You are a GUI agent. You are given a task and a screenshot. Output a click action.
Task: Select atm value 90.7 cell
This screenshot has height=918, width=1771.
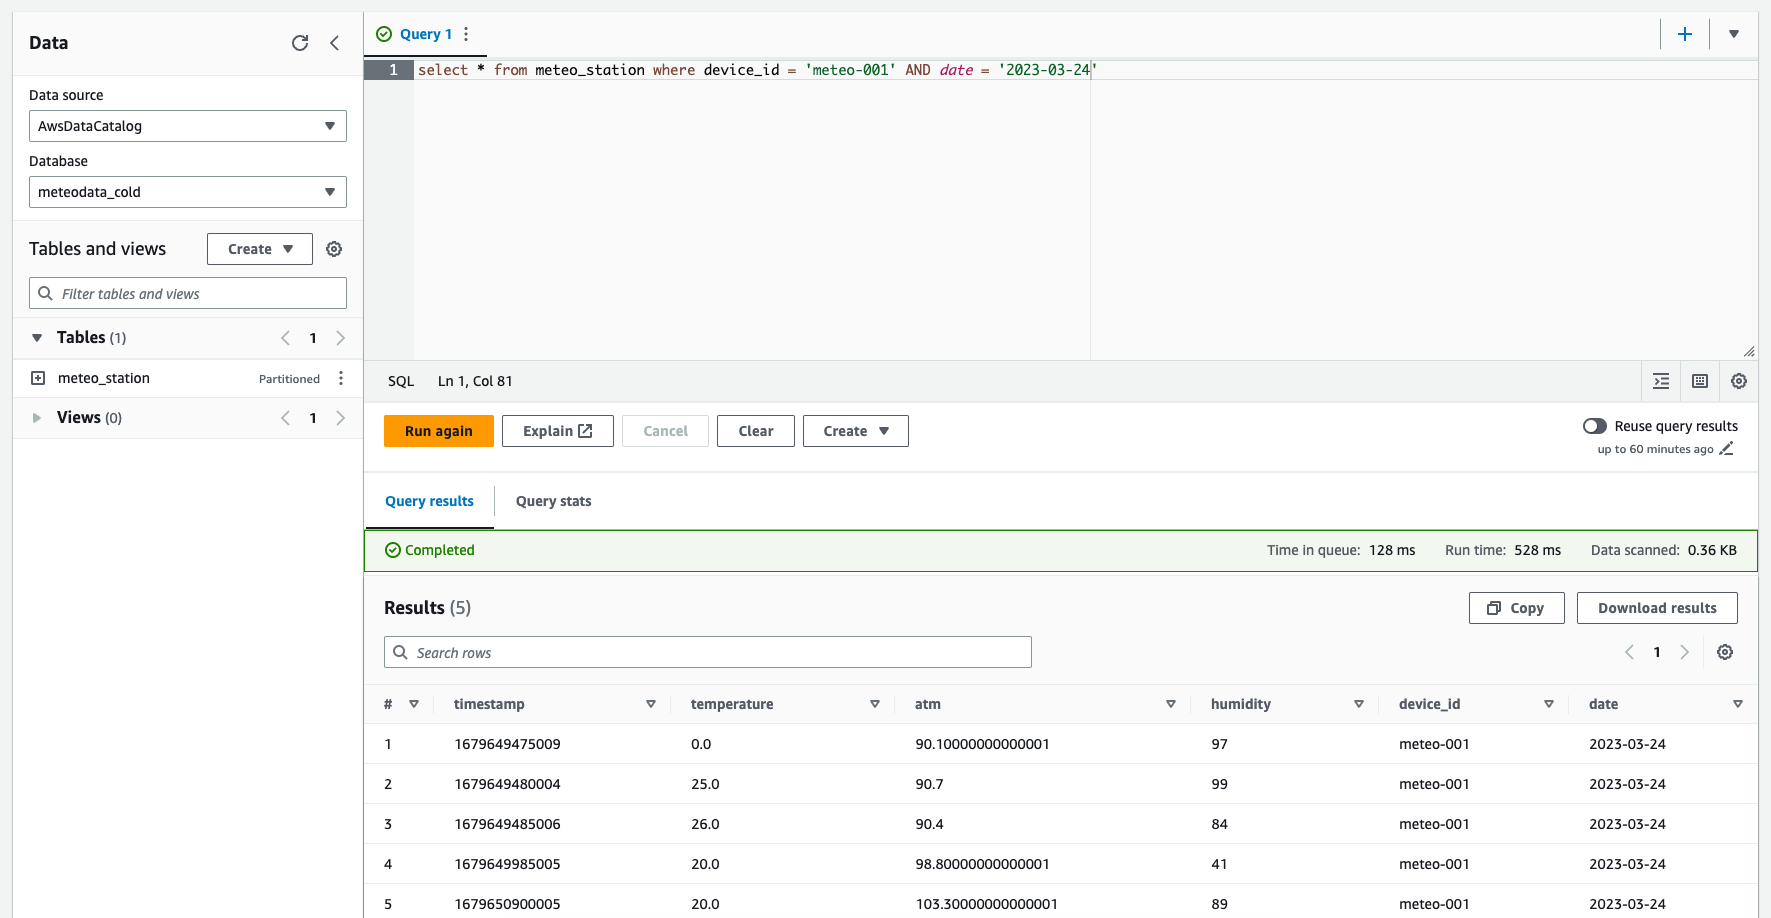click(929, 784)
